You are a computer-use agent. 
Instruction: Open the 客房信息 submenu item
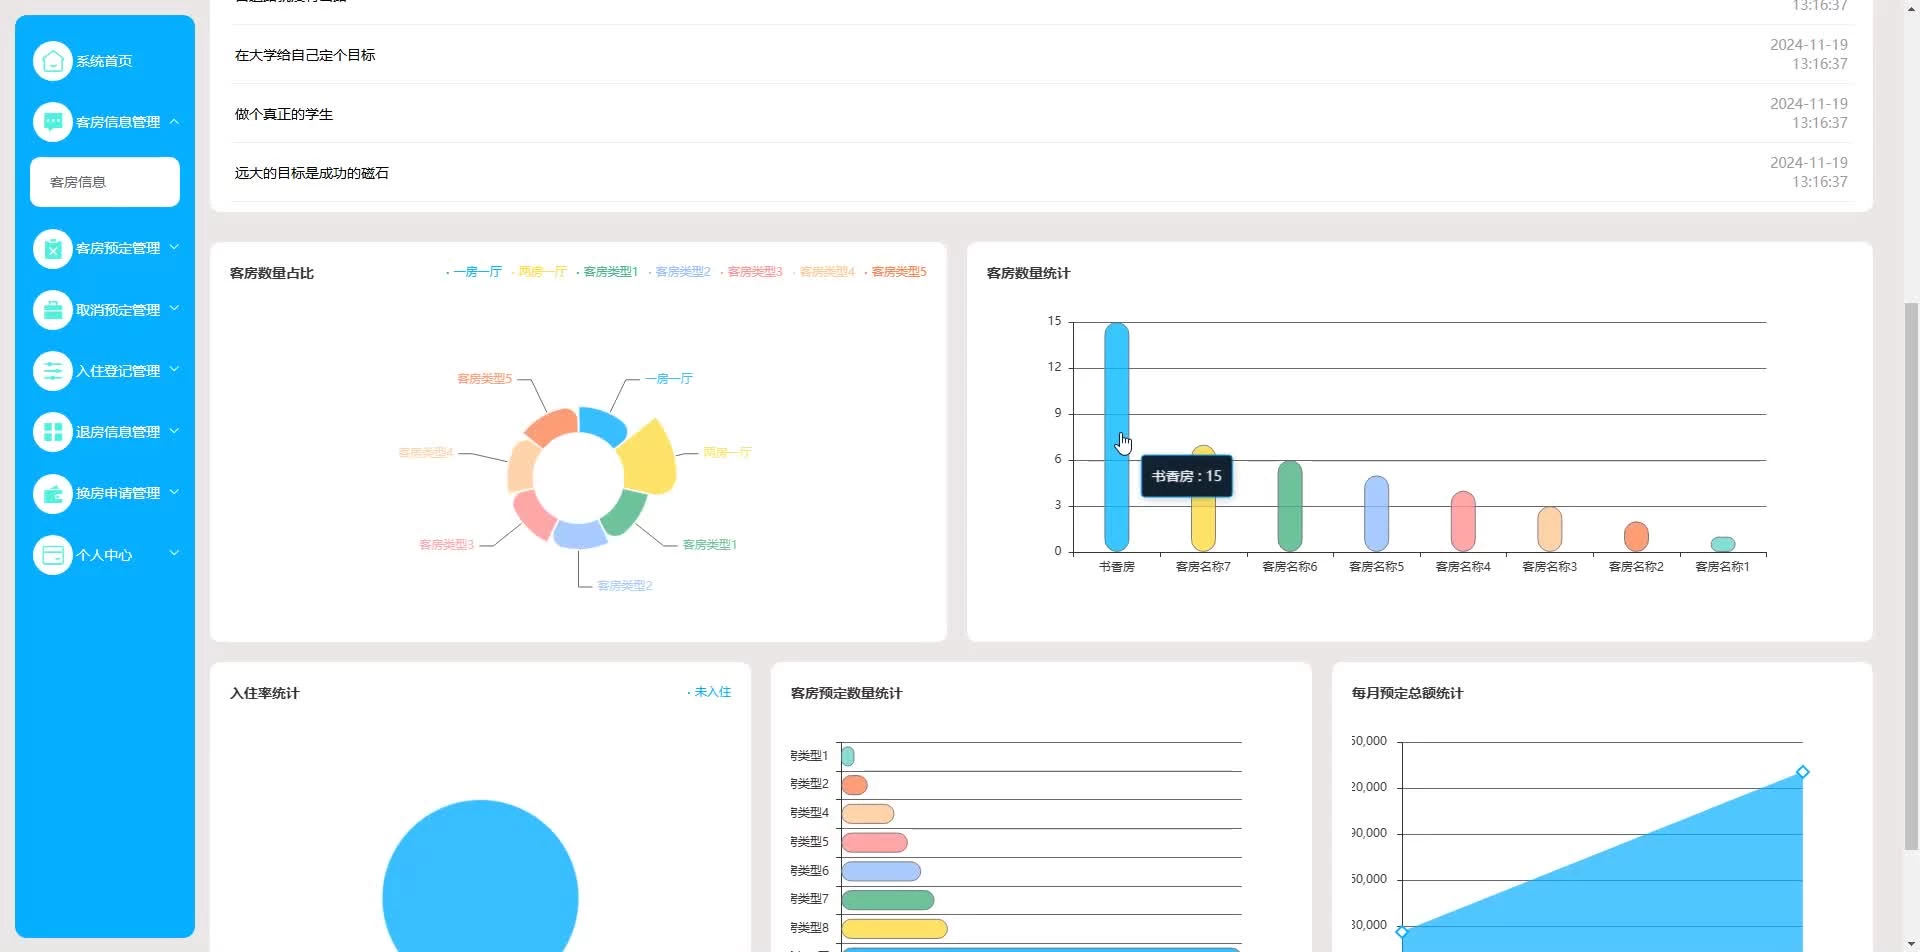105,182
